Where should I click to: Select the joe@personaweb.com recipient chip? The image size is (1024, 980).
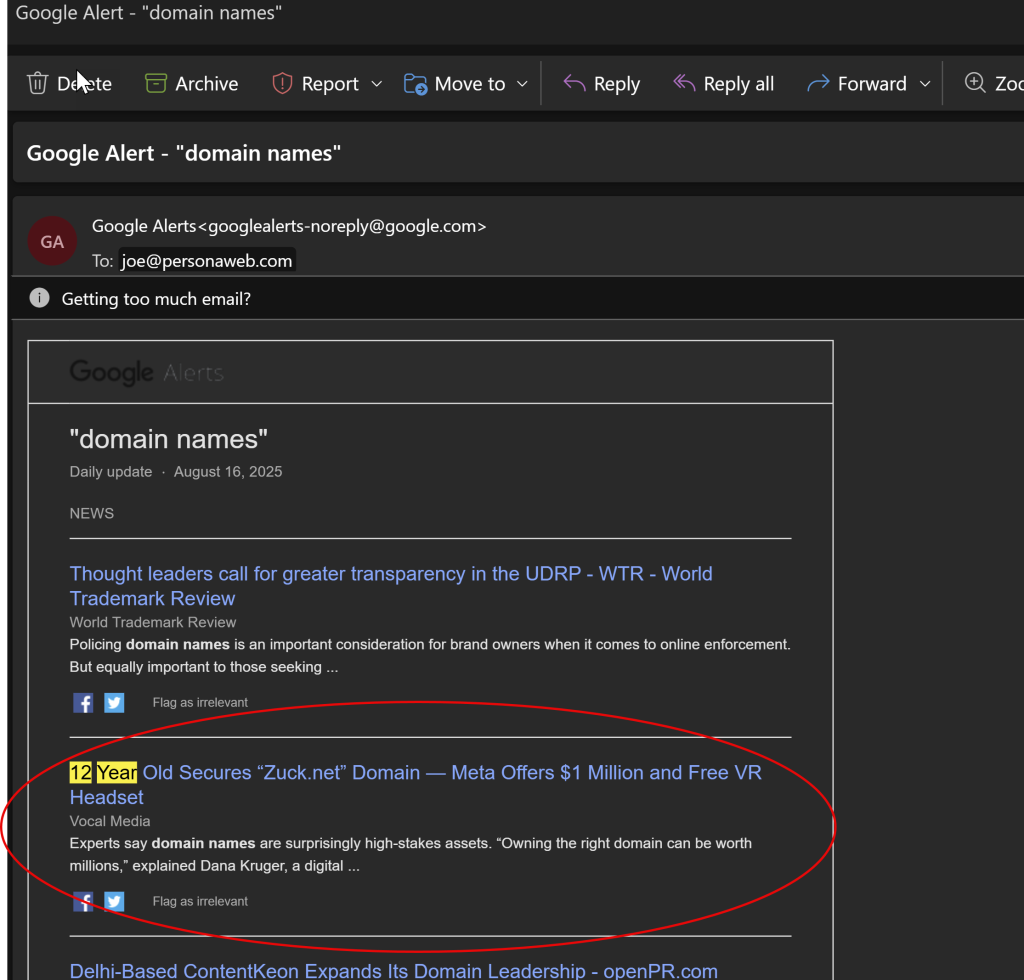pyautogui.click(x=207, y=261)
